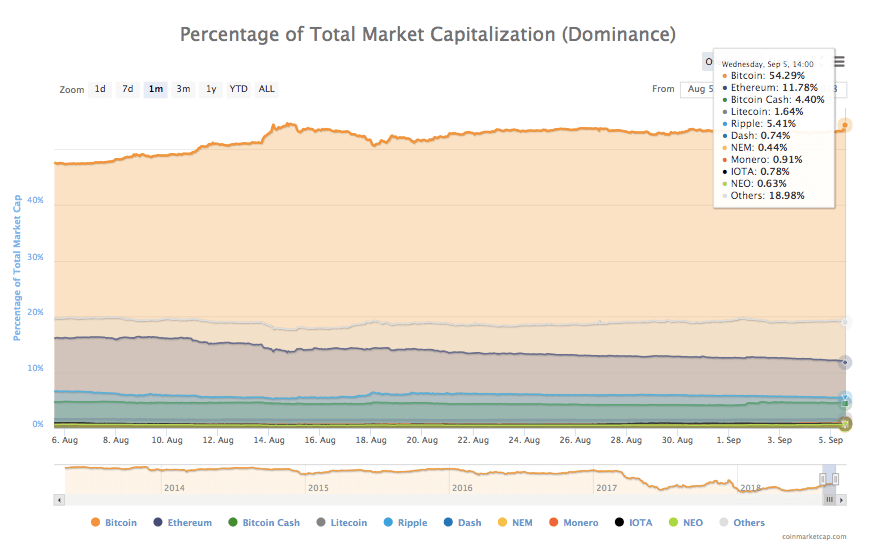Hide Ripple series via legend

(x=405, y=523)
